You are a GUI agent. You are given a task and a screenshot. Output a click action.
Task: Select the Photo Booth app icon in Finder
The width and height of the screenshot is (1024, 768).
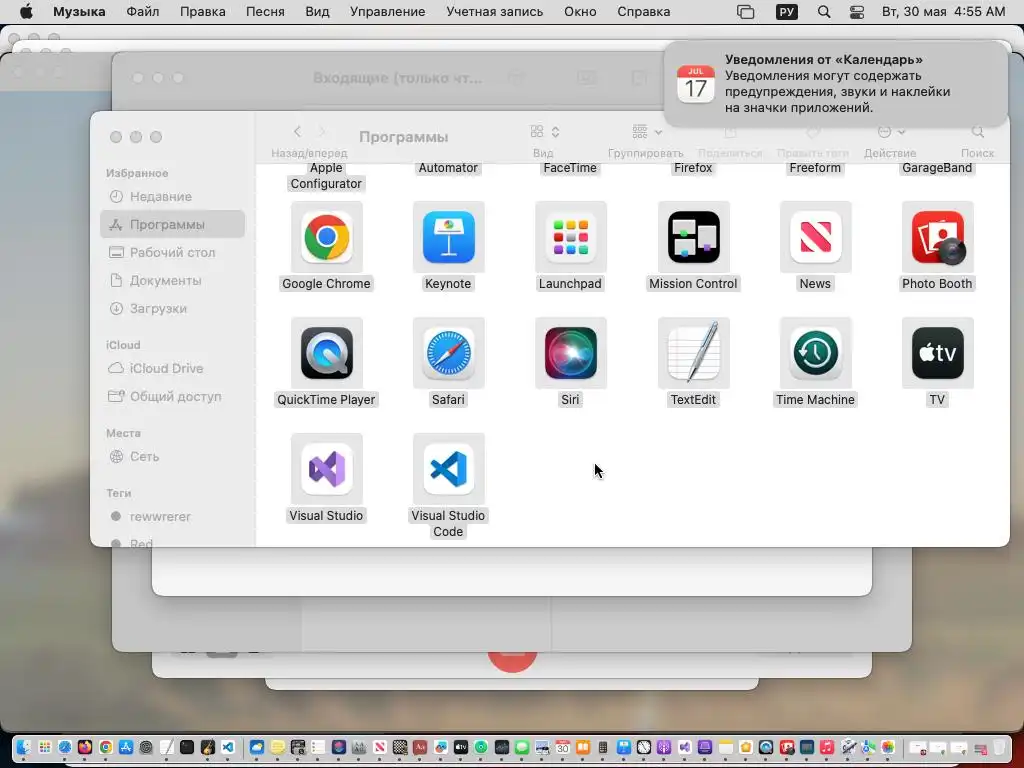[937, 237]
